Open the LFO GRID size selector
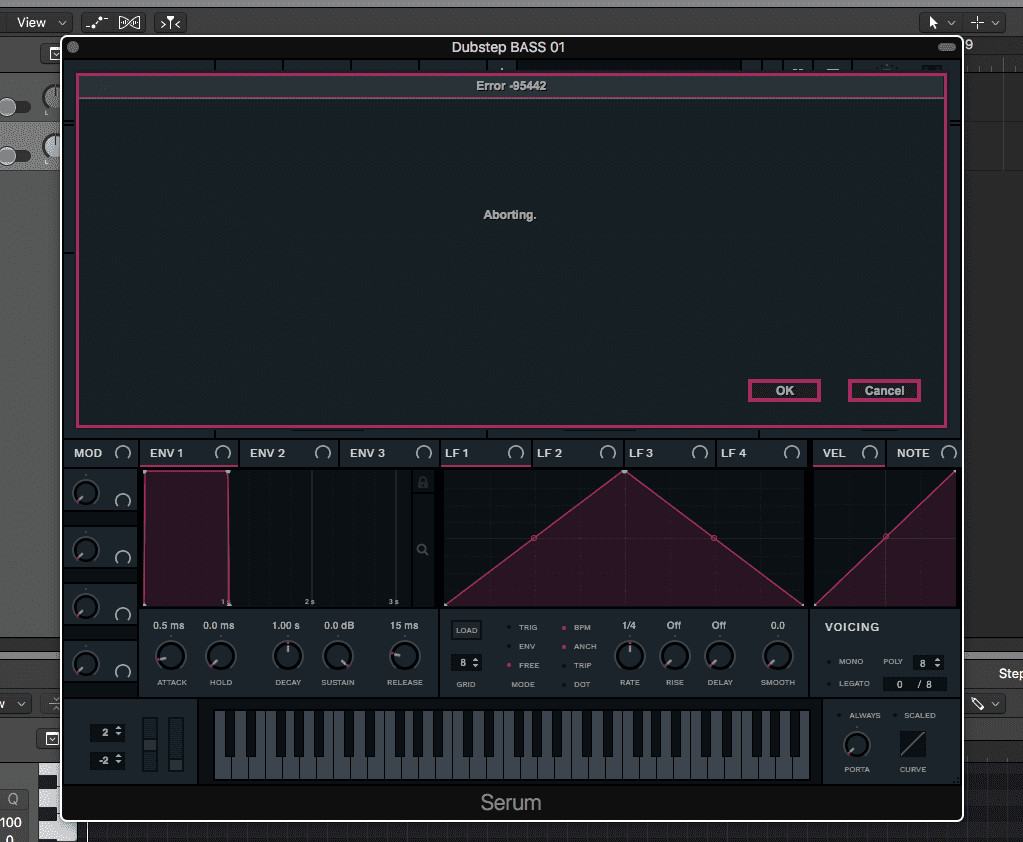This screenshot has height=842, width=1023. [x=466, y=662]
